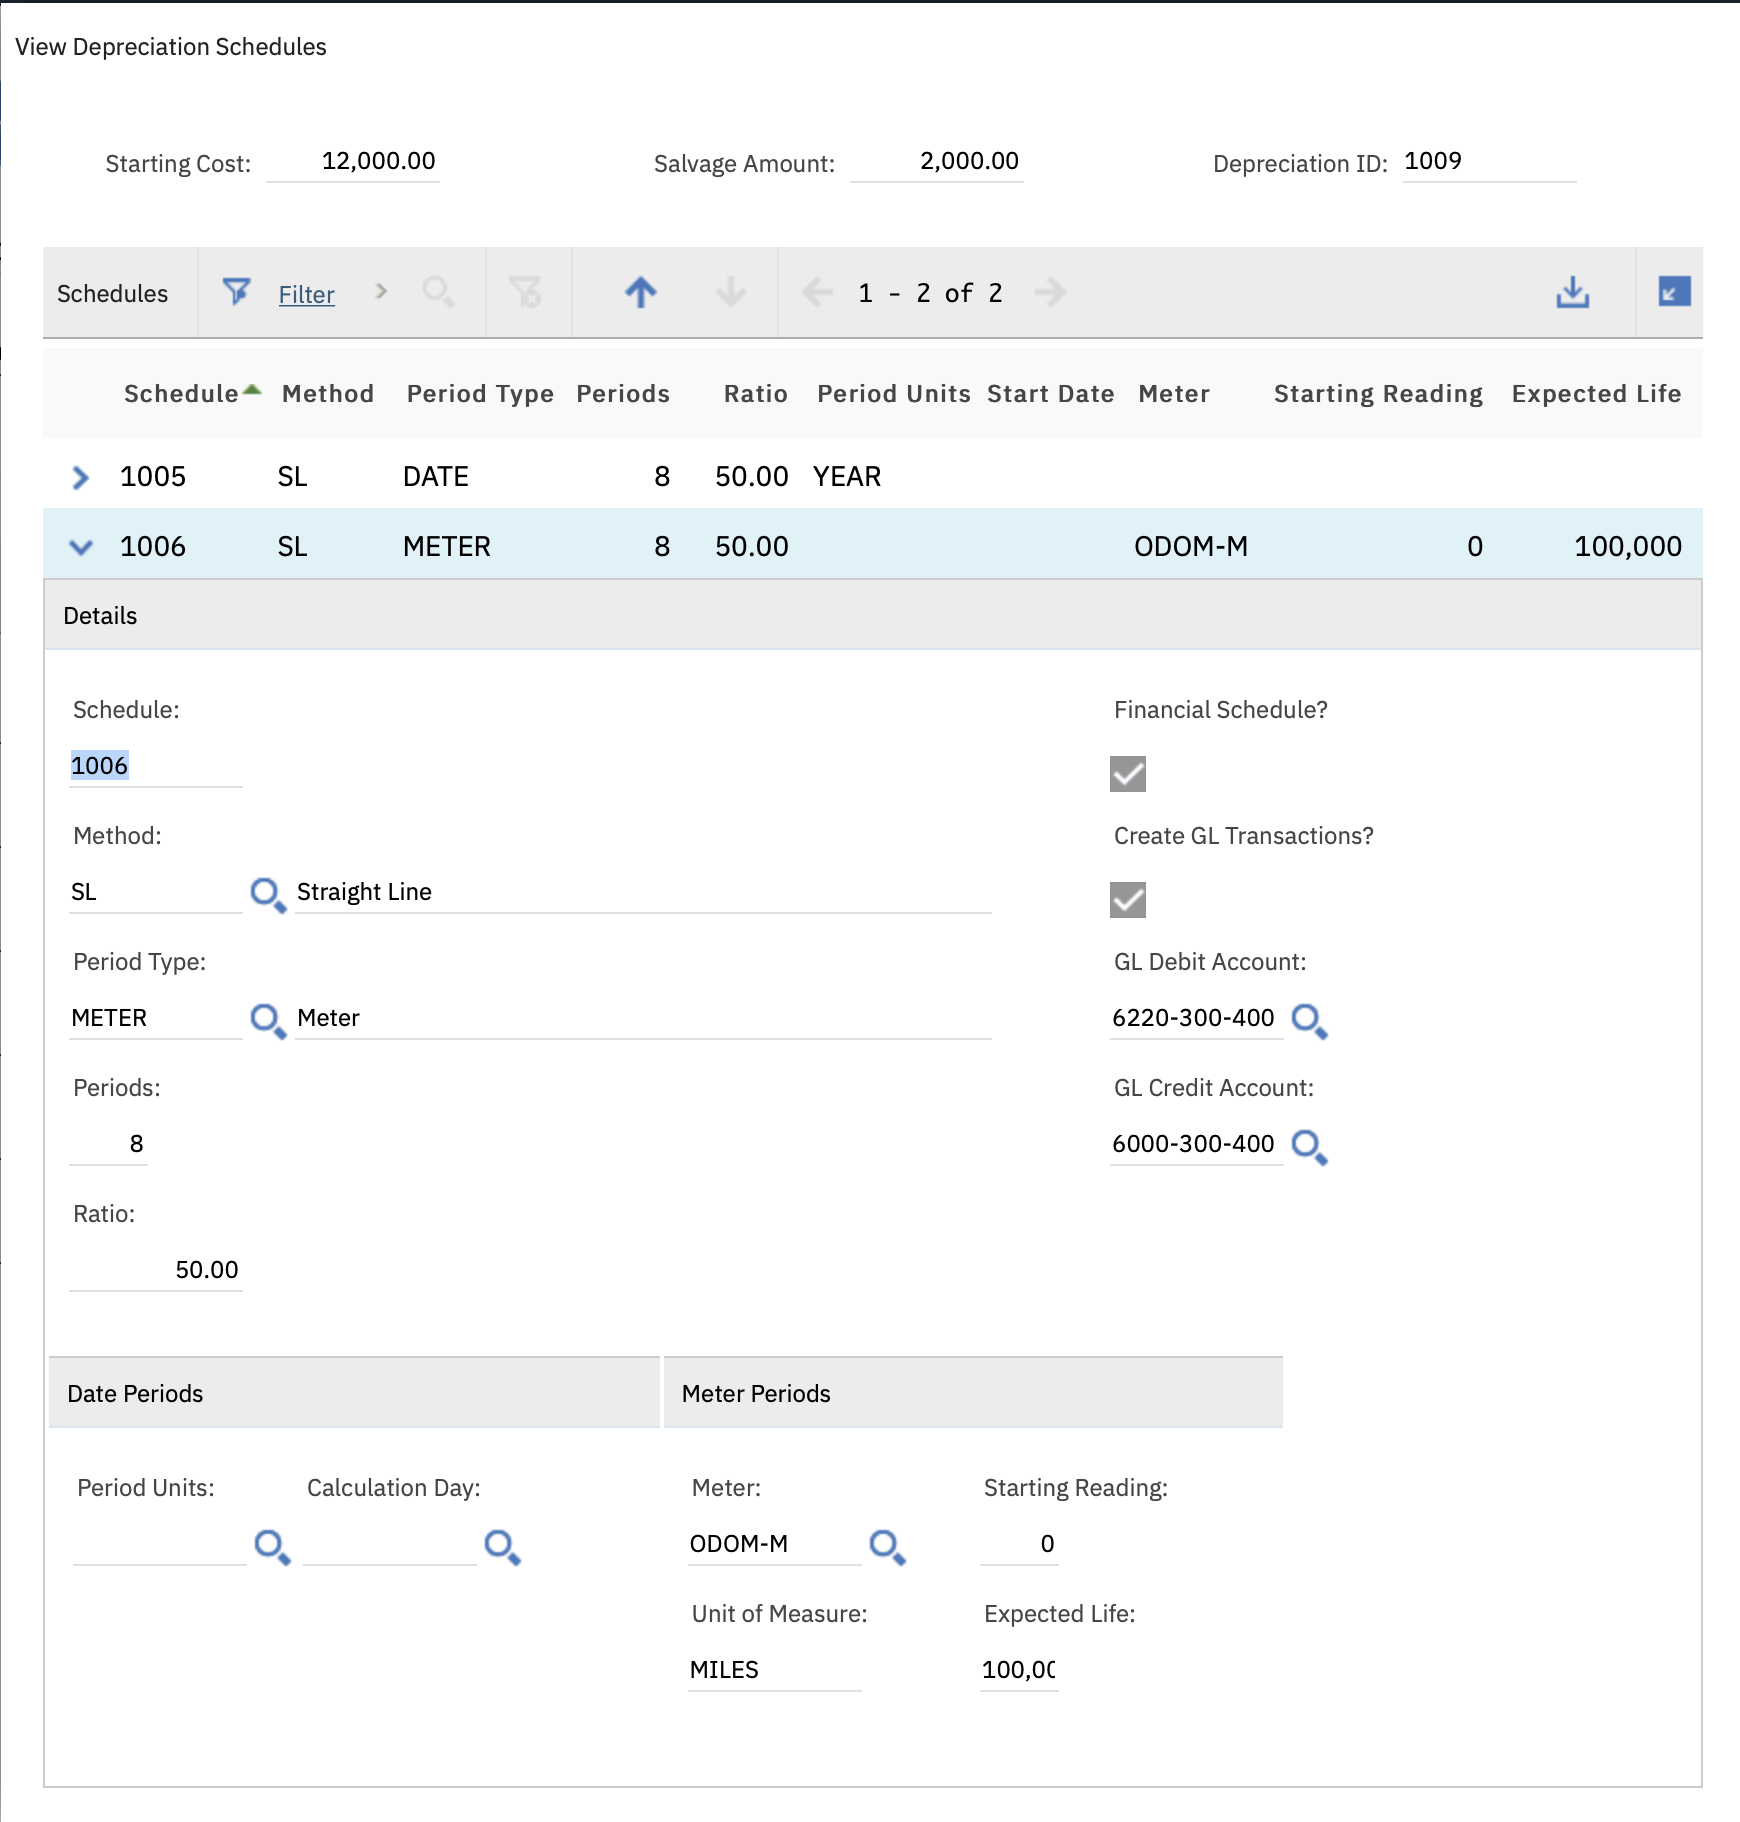Screen dimensions: 1740x1822
Task: Click the Expected Life field showing 100,000
Action: pyautogui.click(x=1018, y=1669)
